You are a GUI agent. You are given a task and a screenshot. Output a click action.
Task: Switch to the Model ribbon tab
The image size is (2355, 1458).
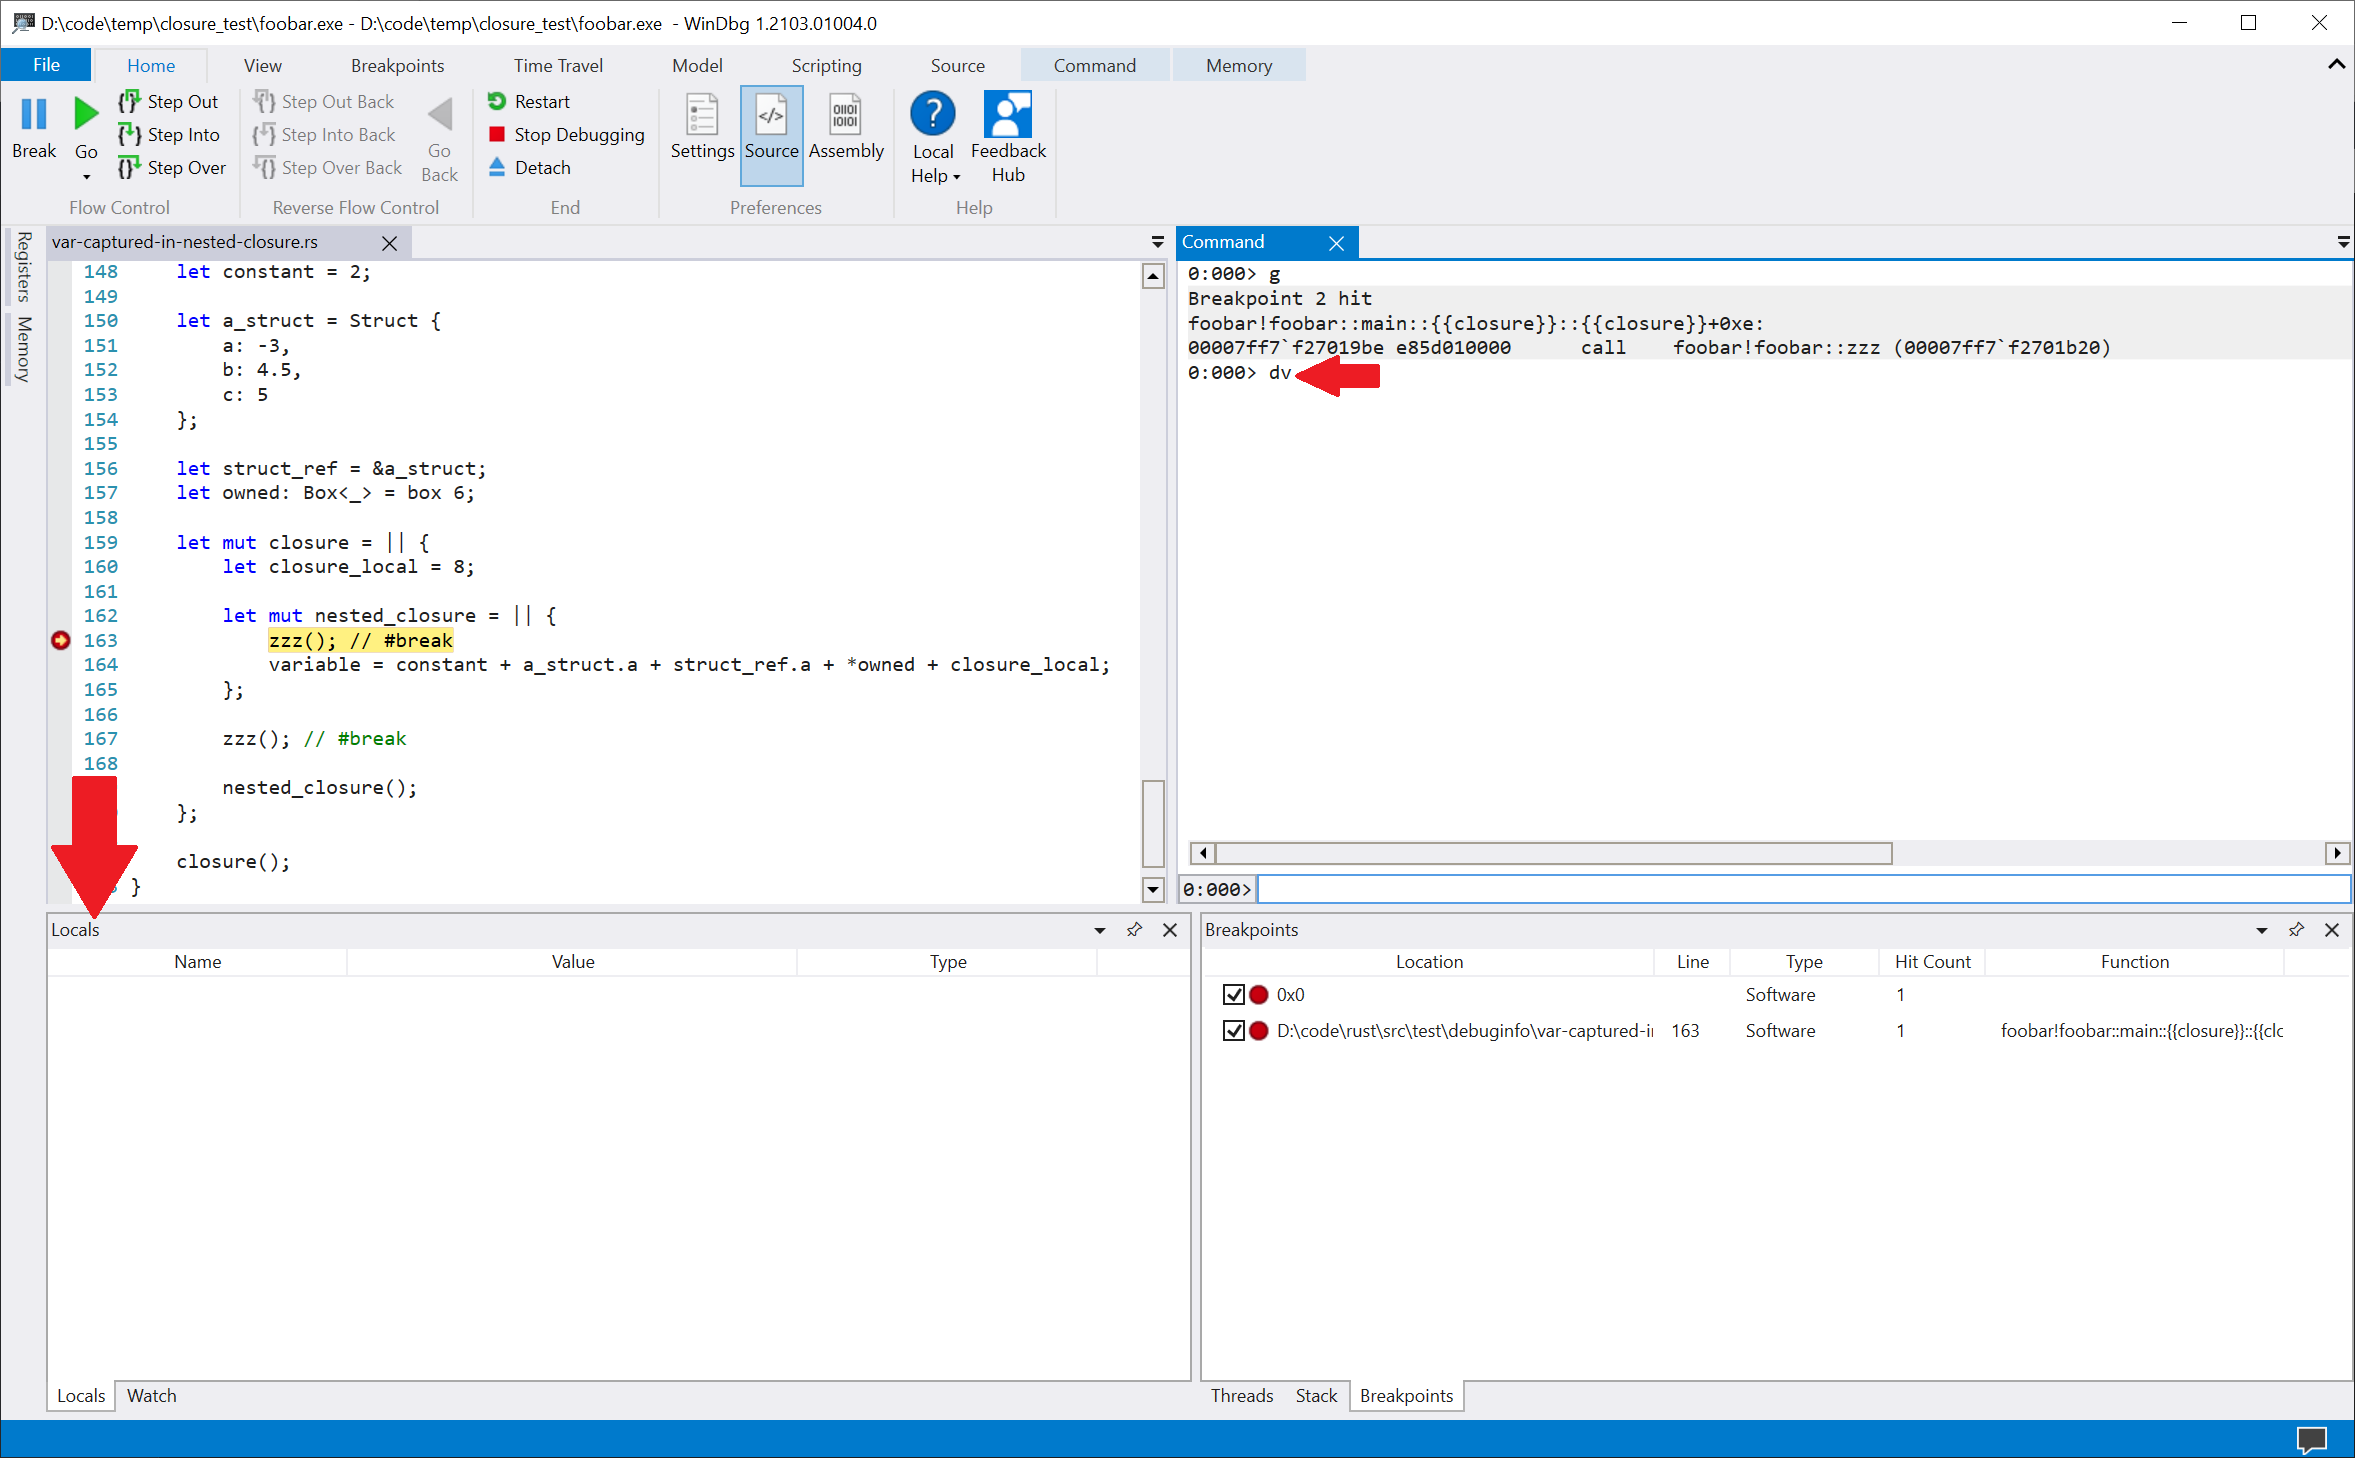point(697,65)
